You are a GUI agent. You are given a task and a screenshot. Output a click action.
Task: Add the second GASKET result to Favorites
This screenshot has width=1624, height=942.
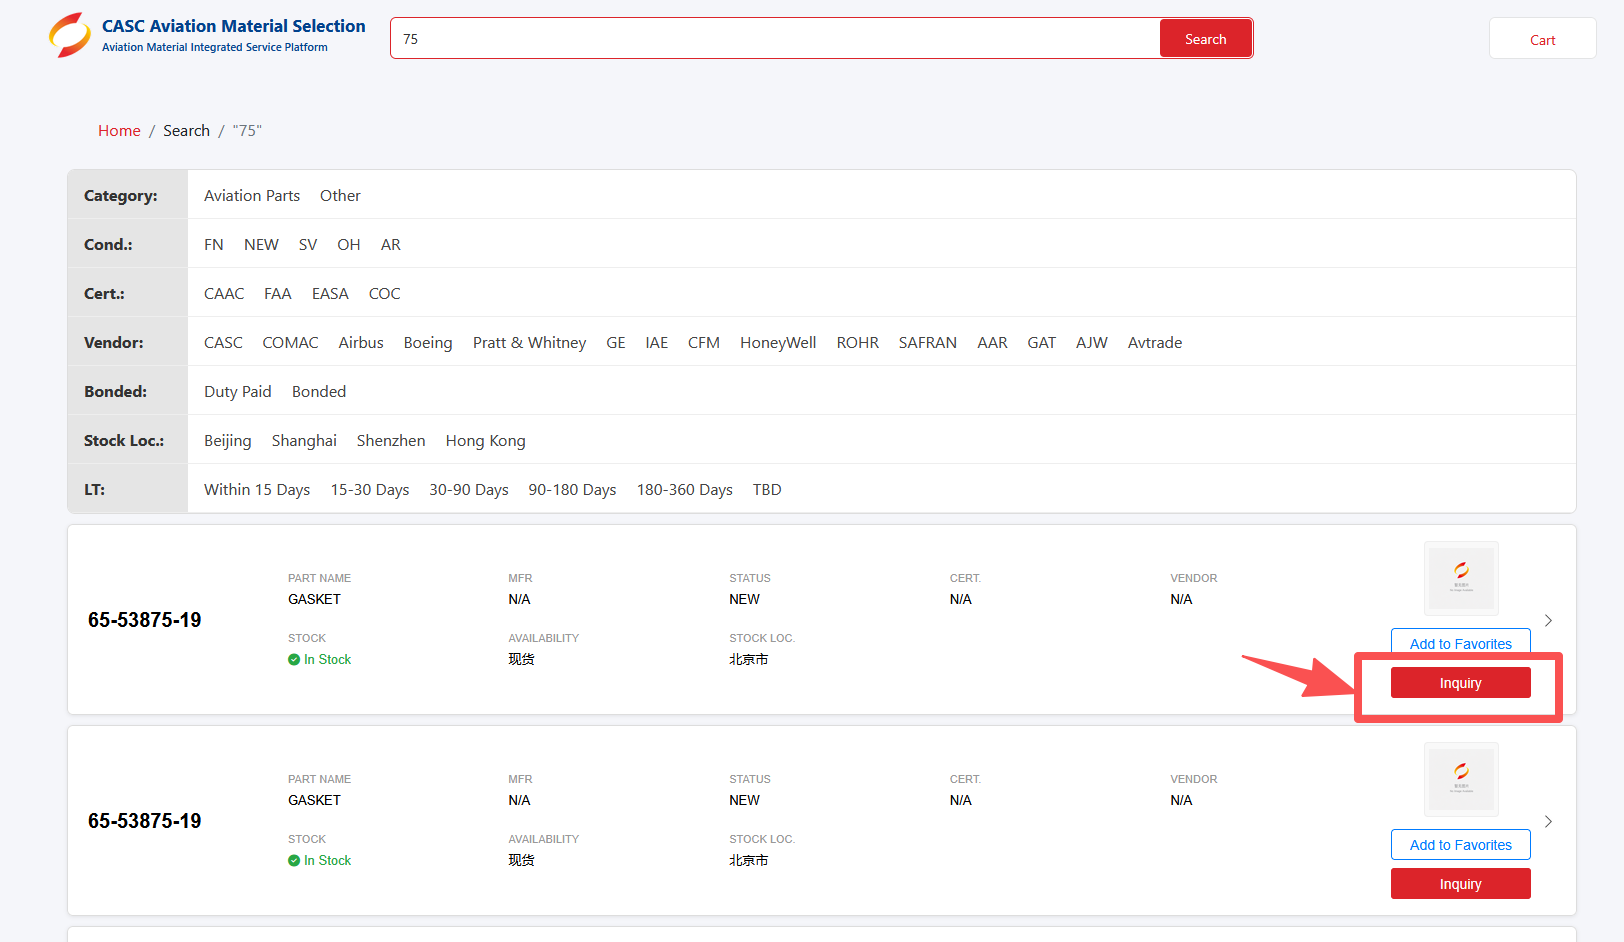click(1461, 845)
